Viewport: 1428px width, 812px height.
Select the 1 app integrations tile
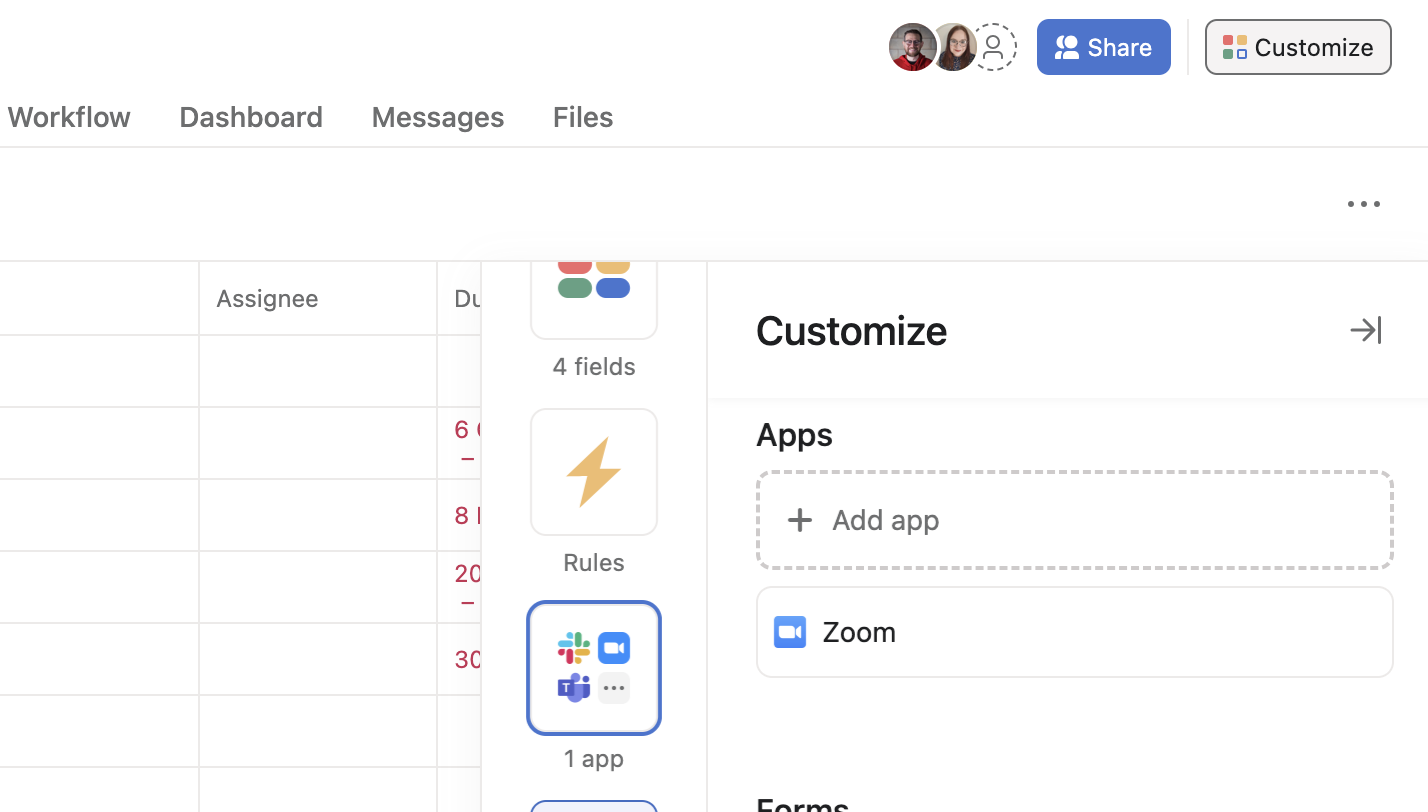(x=594, y=668)
